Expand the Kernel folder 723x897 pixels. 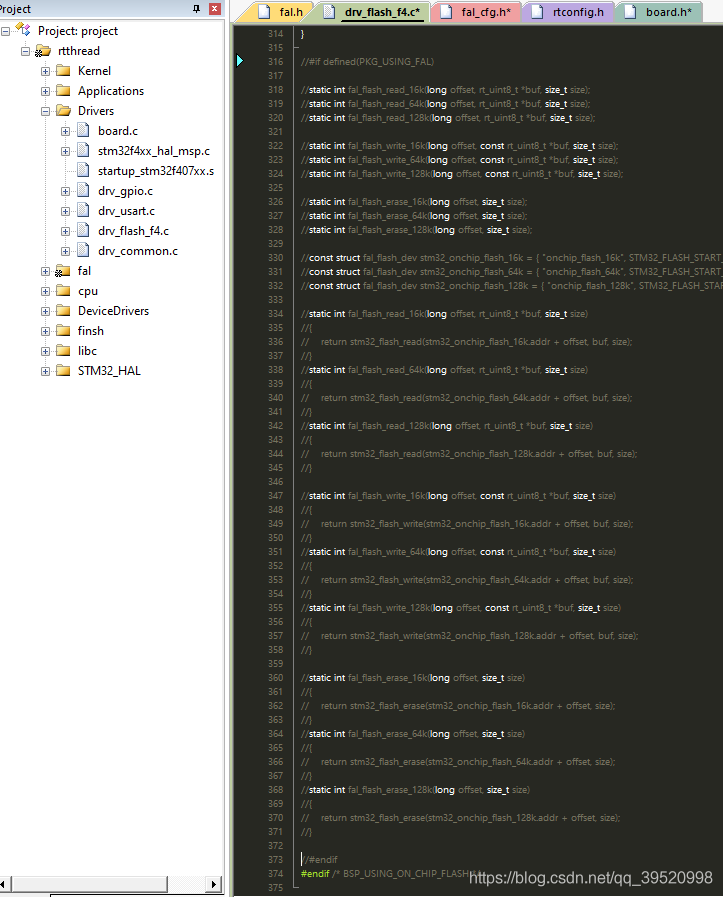click(45, 72)
